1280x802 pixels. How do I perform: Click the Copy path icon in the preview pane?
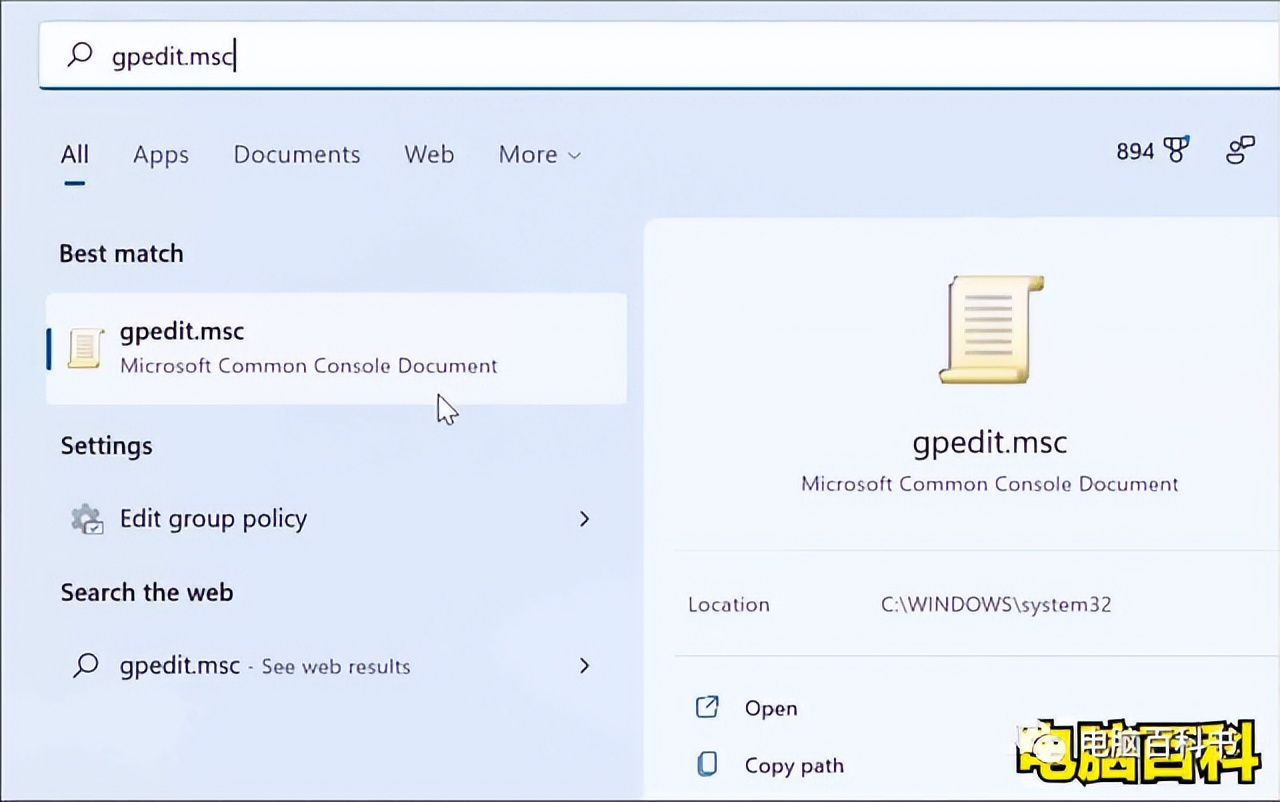706,764
